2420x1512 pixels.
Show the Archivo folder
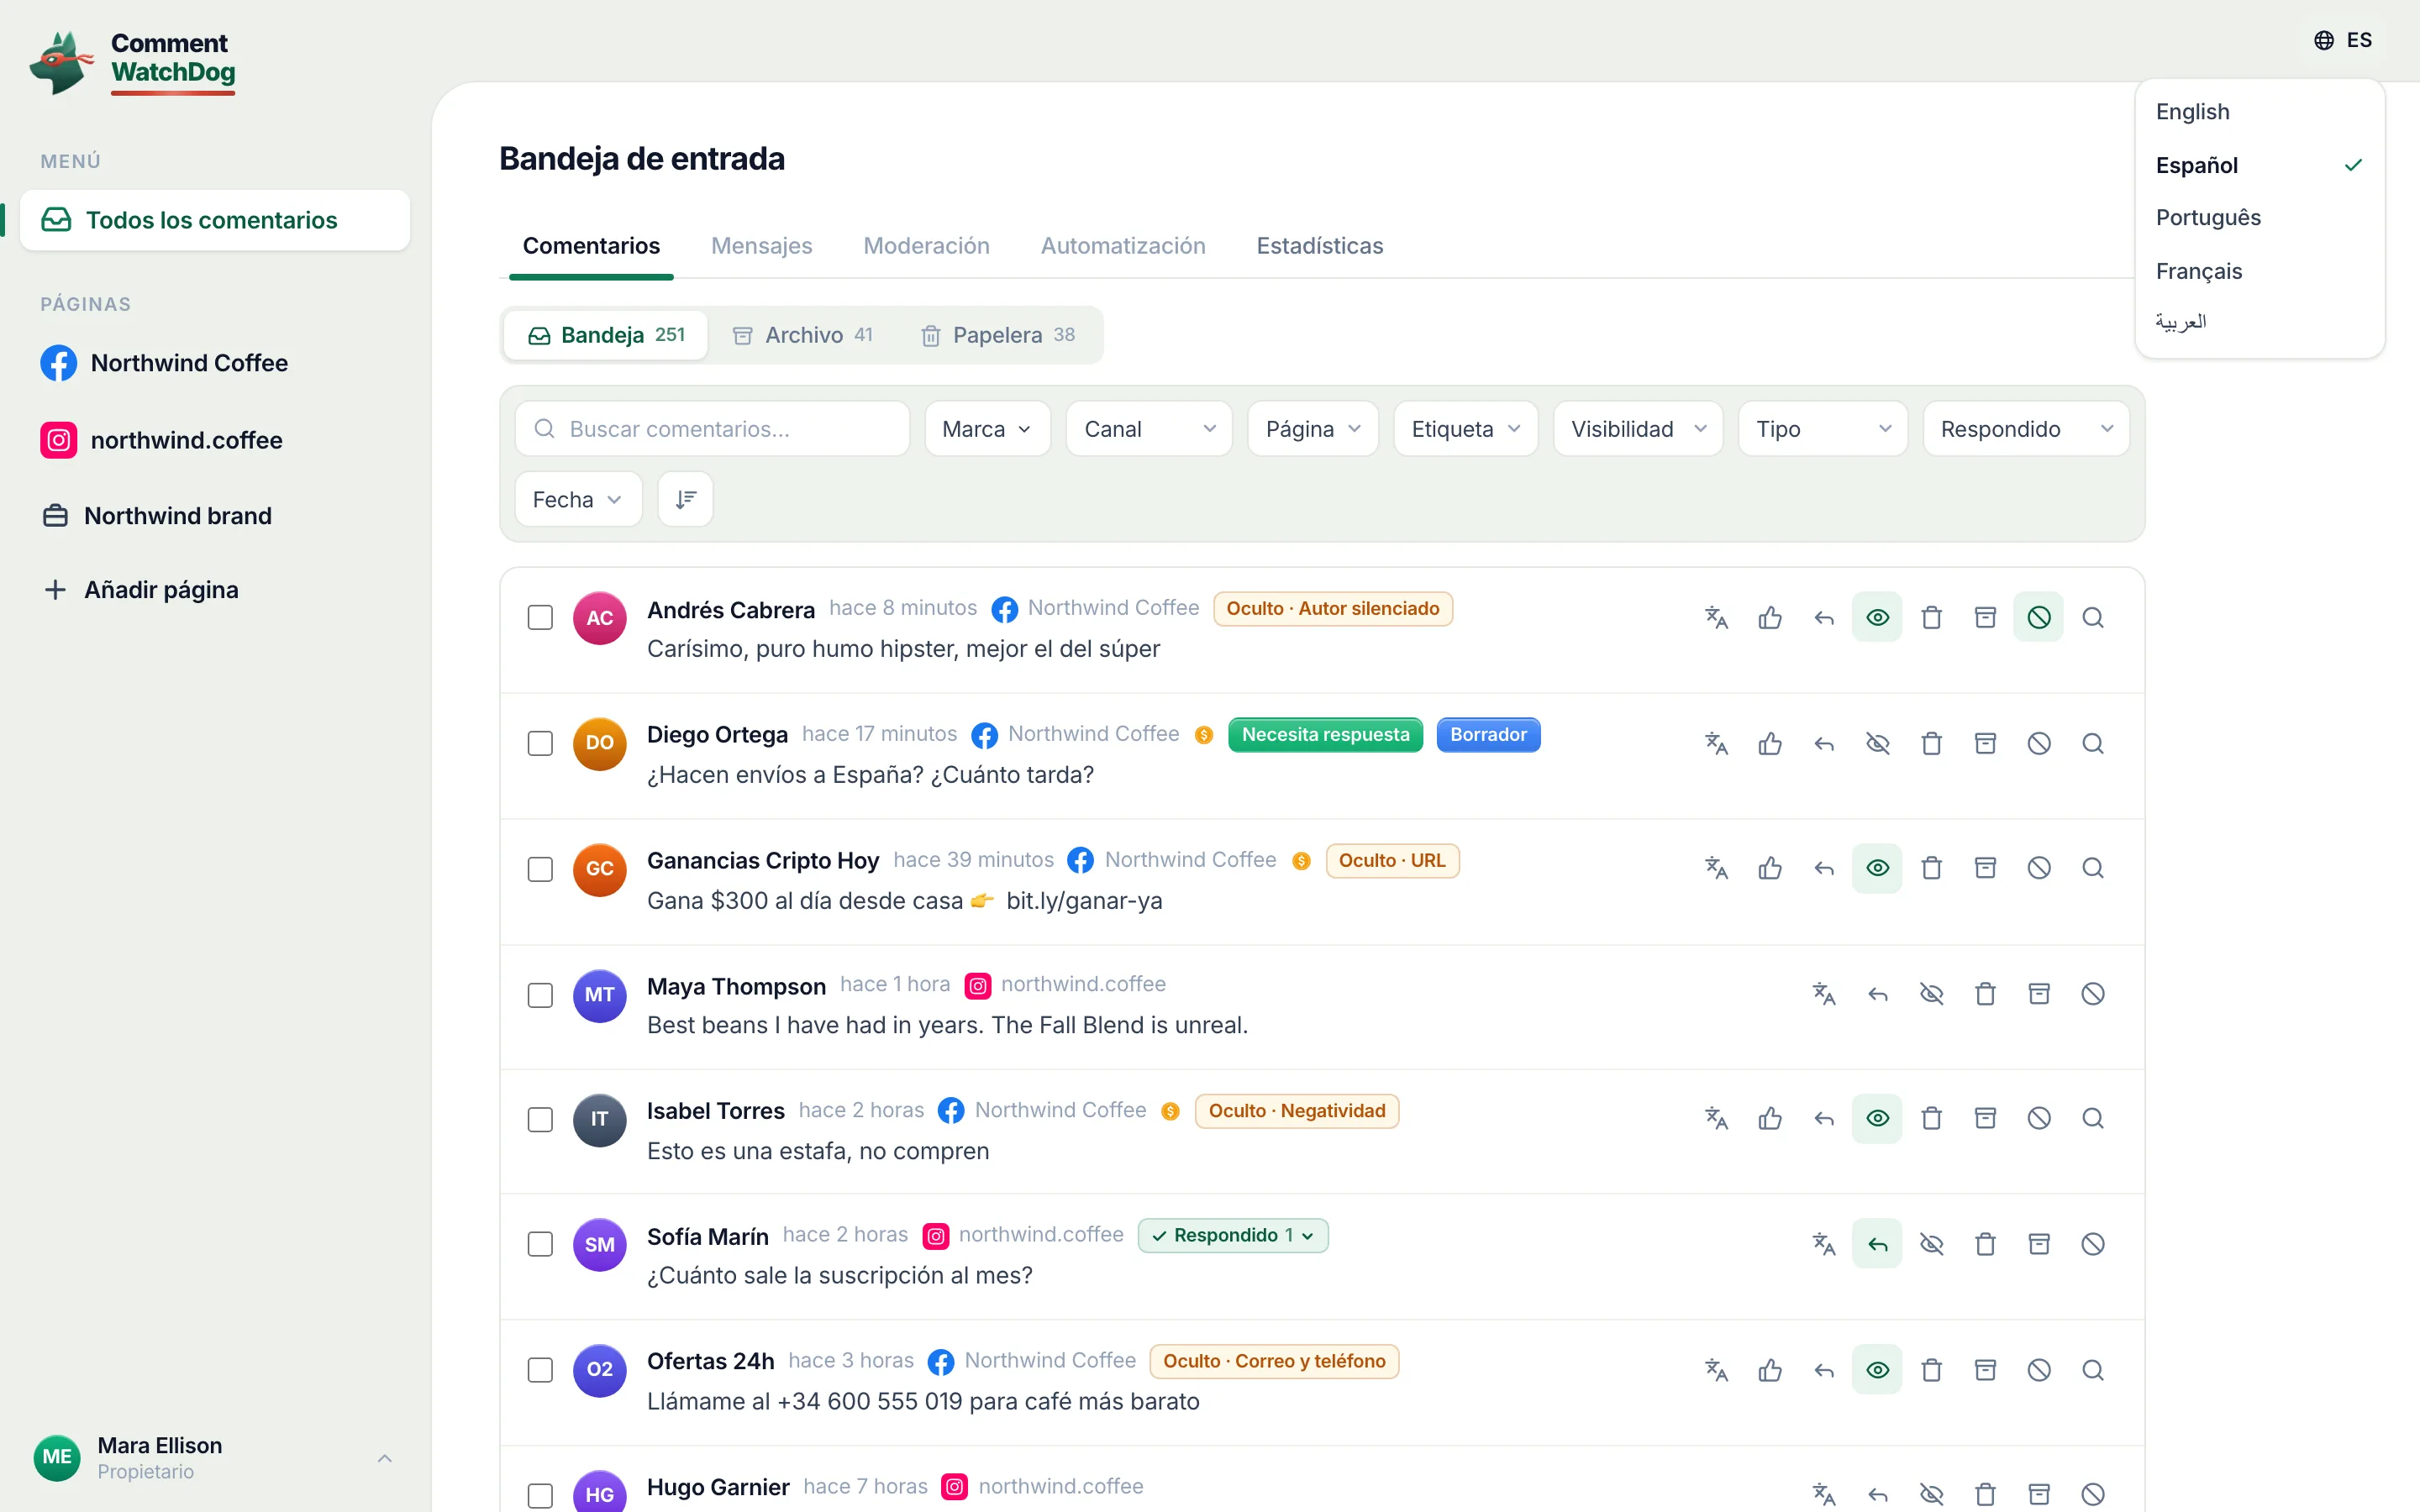[x=802, y=335]
